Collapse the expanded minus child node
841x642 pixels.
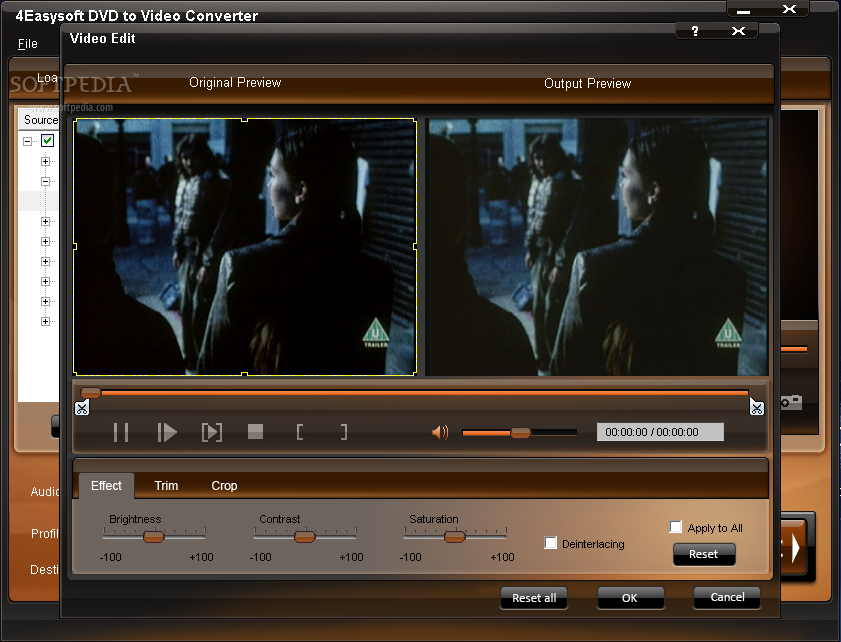[x=46, y=181]
